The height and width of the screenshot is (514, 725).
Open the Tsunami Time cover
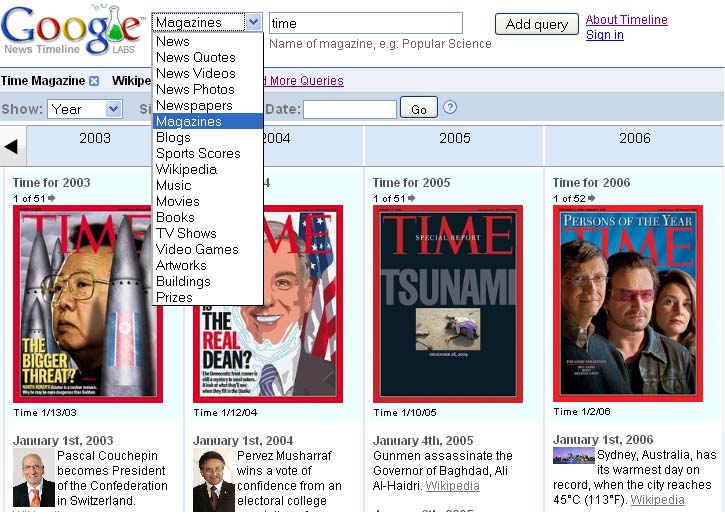point(448,304)
